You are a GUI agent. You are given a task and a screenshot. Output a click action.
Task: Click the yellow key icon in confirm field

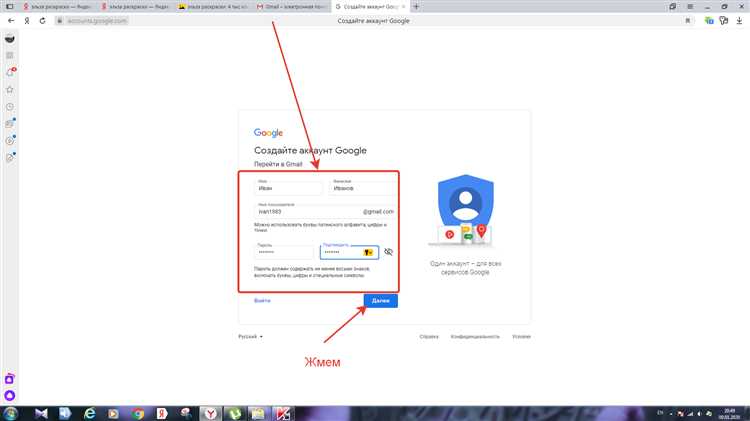coord(368,252)
